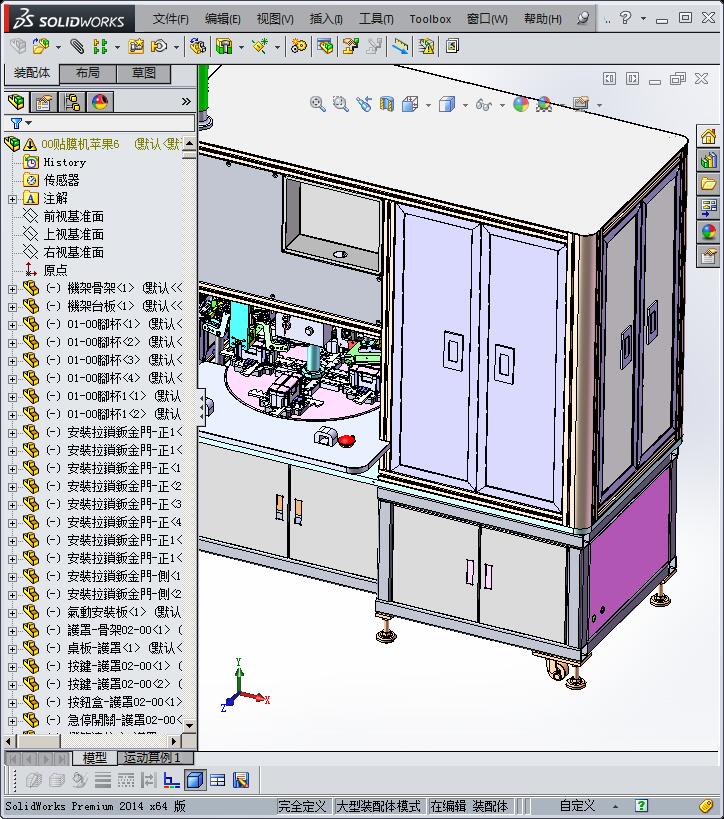Open the DisplayManager tab icon

coord(100,101)
